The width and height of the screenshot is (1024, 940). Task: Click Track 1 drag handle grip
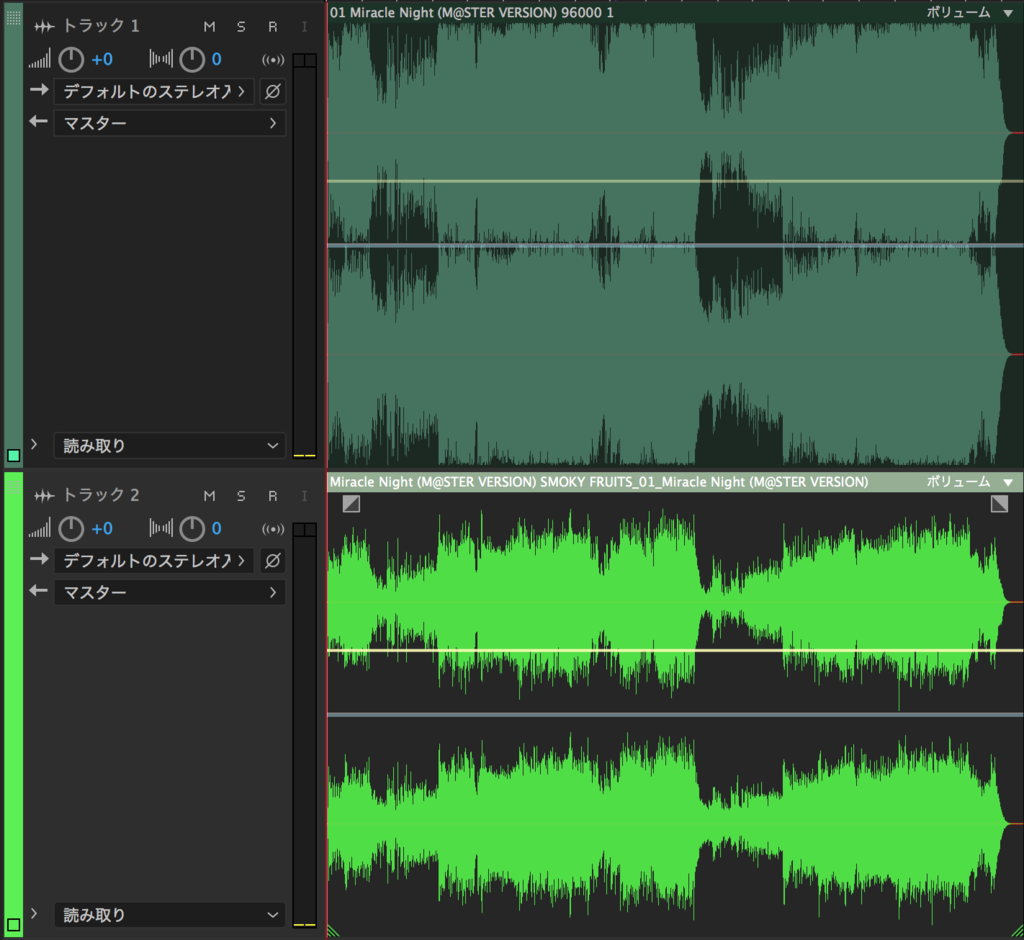tap(14, 18)
